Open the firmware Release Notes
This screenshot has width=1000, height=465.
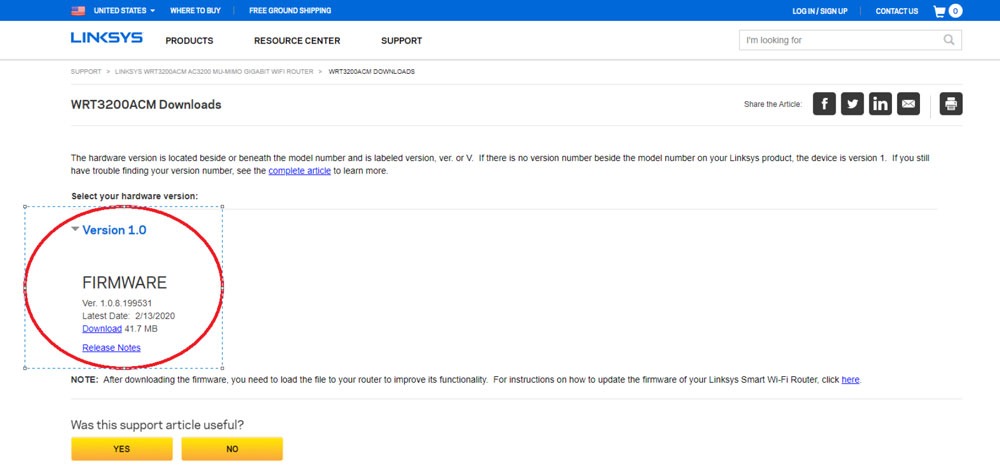coord(112,348)
